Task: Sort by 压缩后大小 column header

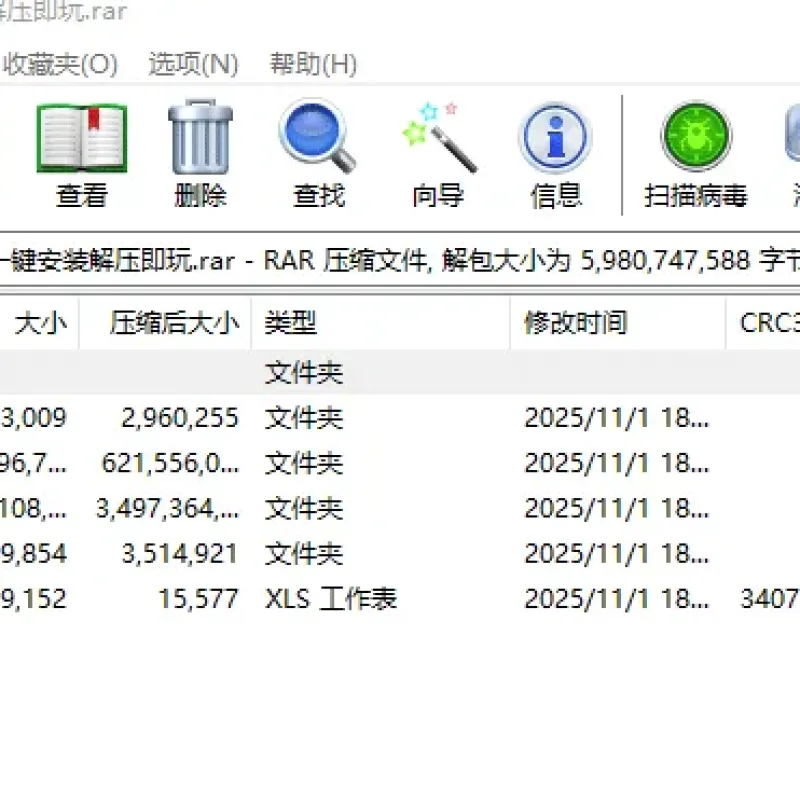Action: 165,323
